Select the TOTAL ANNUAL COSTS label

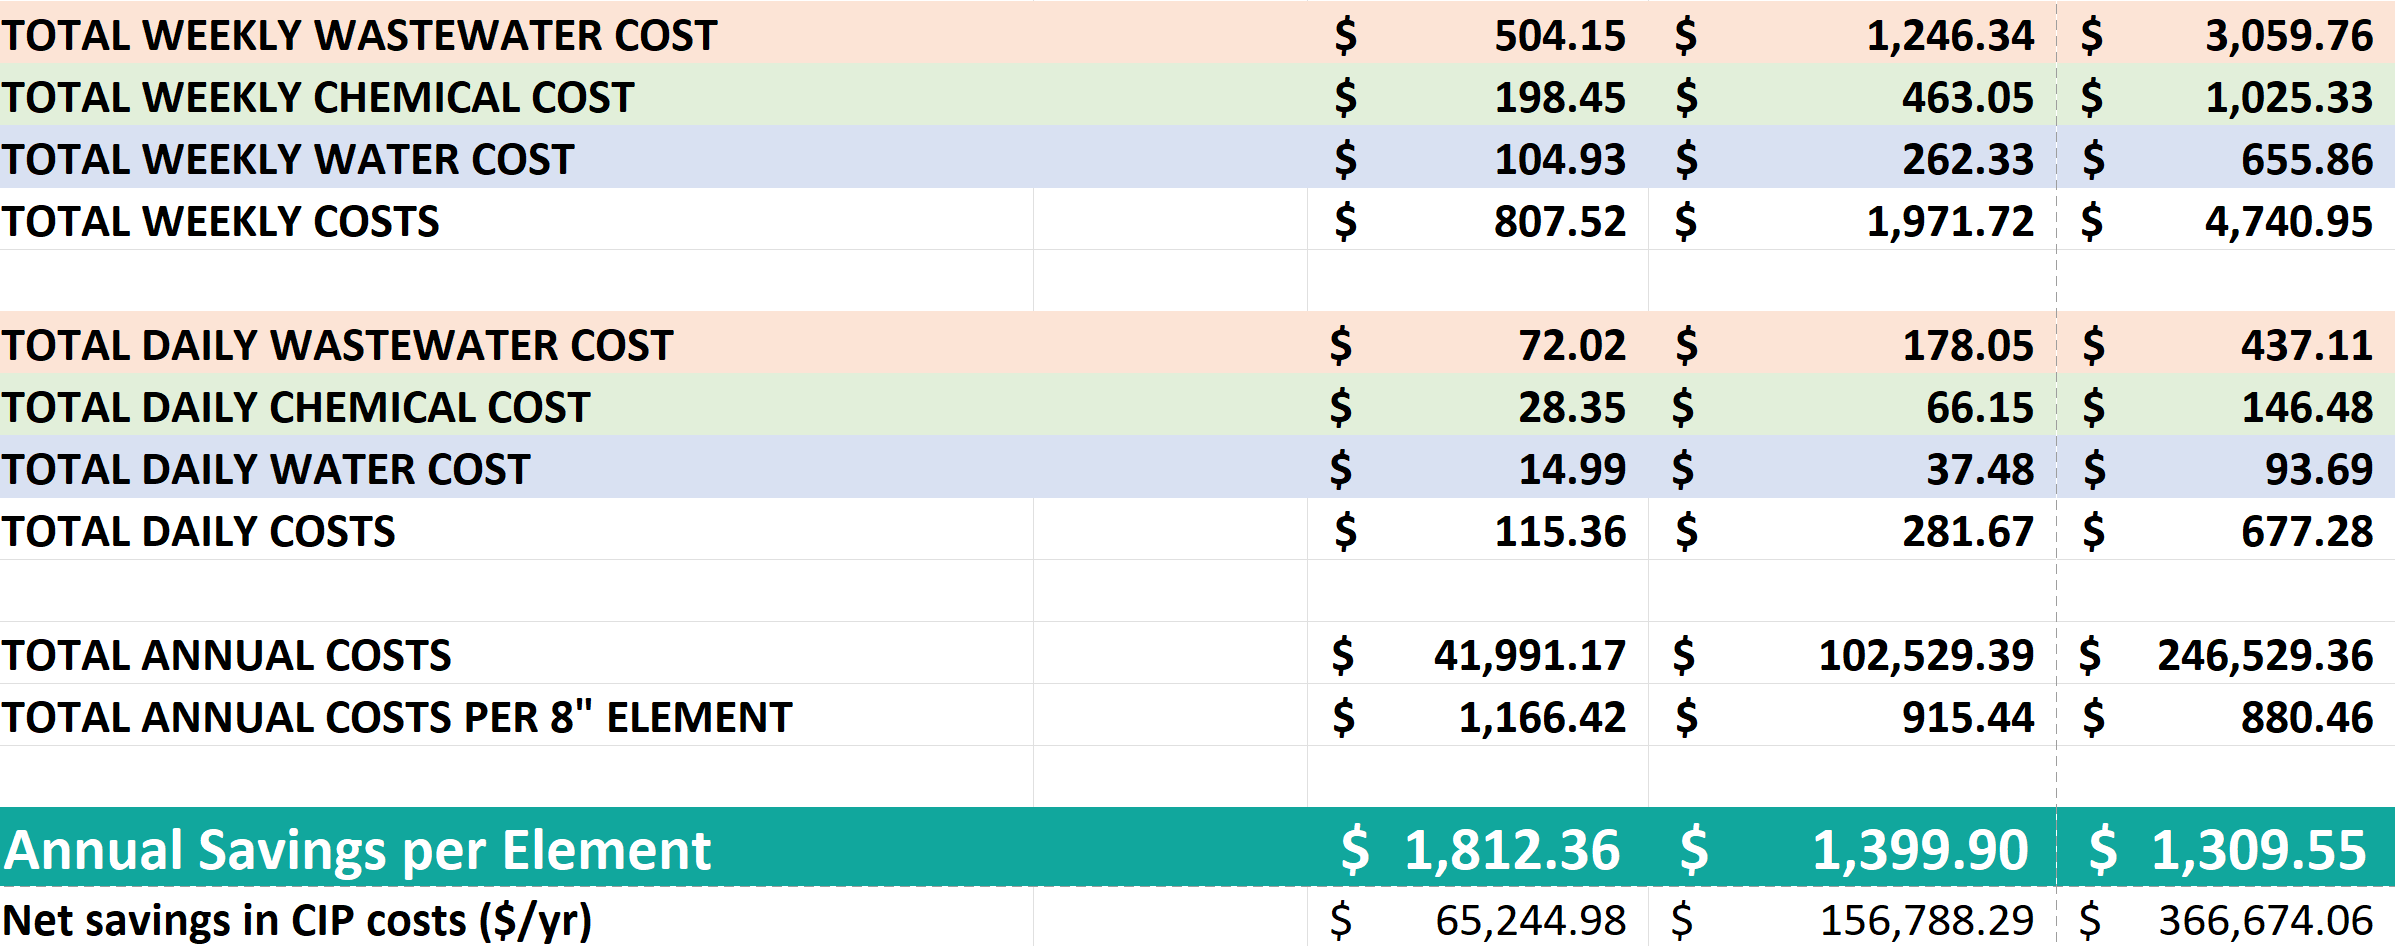(227, 655)
